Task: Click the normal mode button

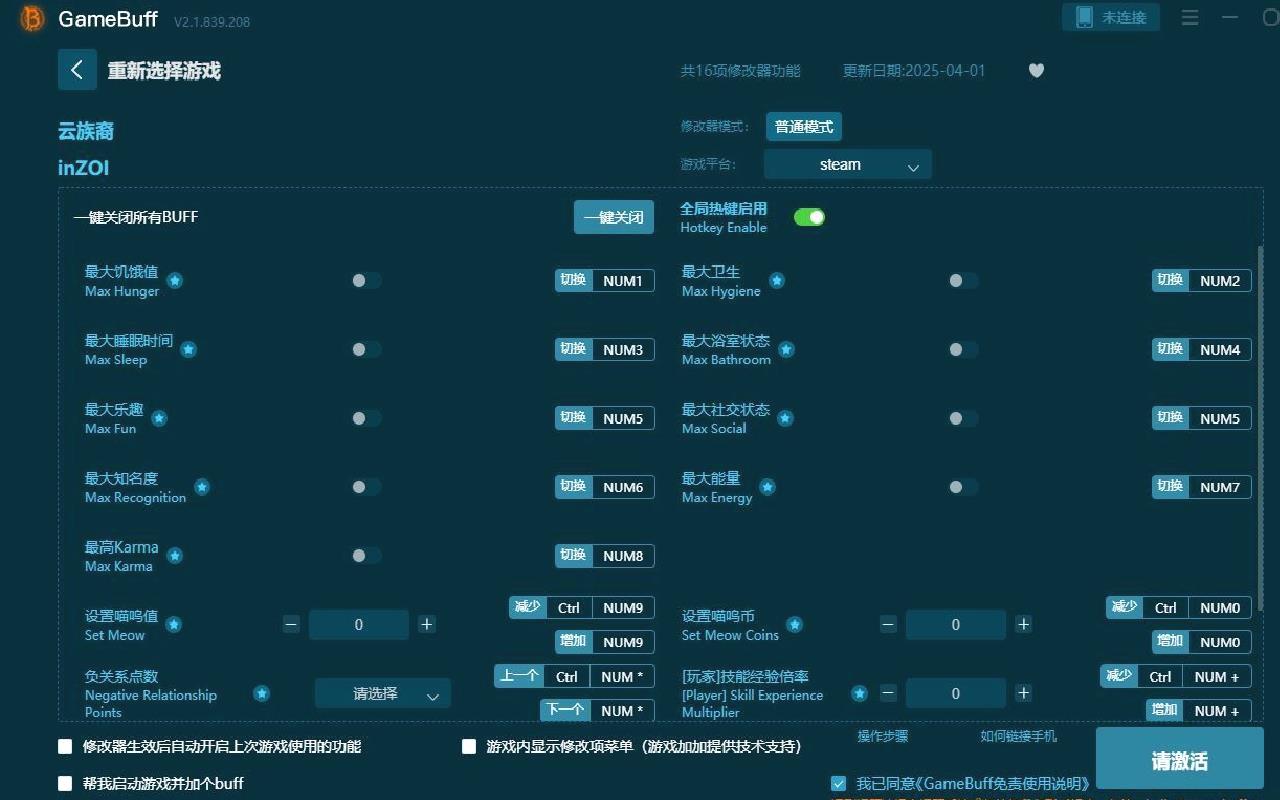Action: click(x=804, y=127)
